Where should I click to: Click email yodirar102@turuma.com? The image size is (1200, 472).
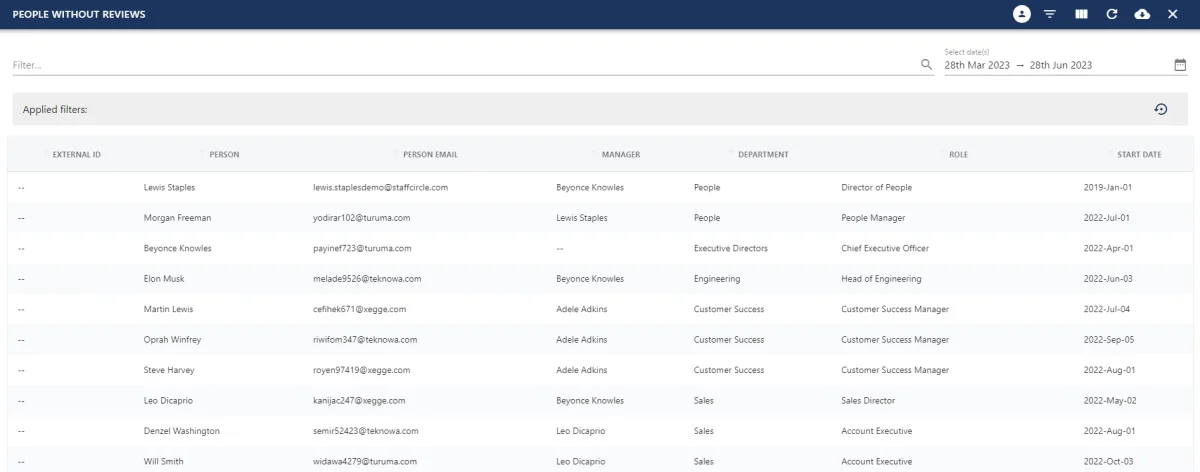coord(362,217)
